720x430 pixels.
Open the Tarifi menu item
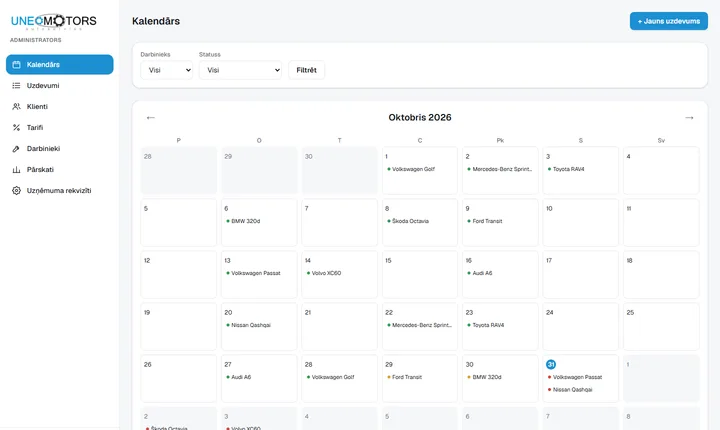(60, 128)
